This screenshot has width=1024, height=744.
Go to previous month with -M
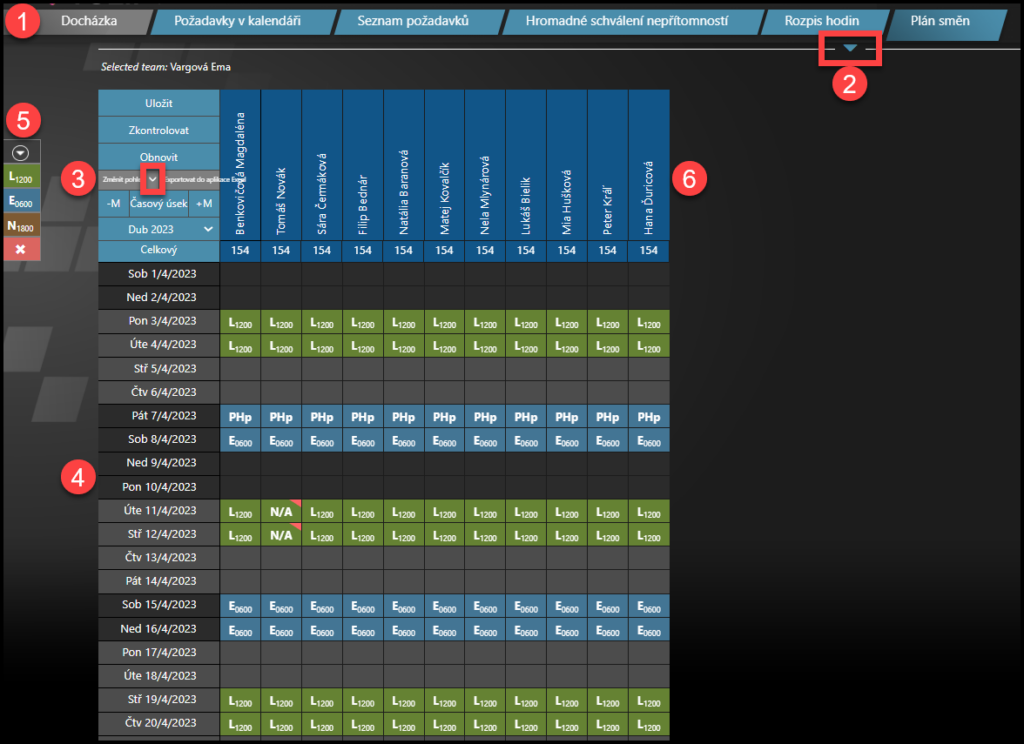(x=113, y=204)
